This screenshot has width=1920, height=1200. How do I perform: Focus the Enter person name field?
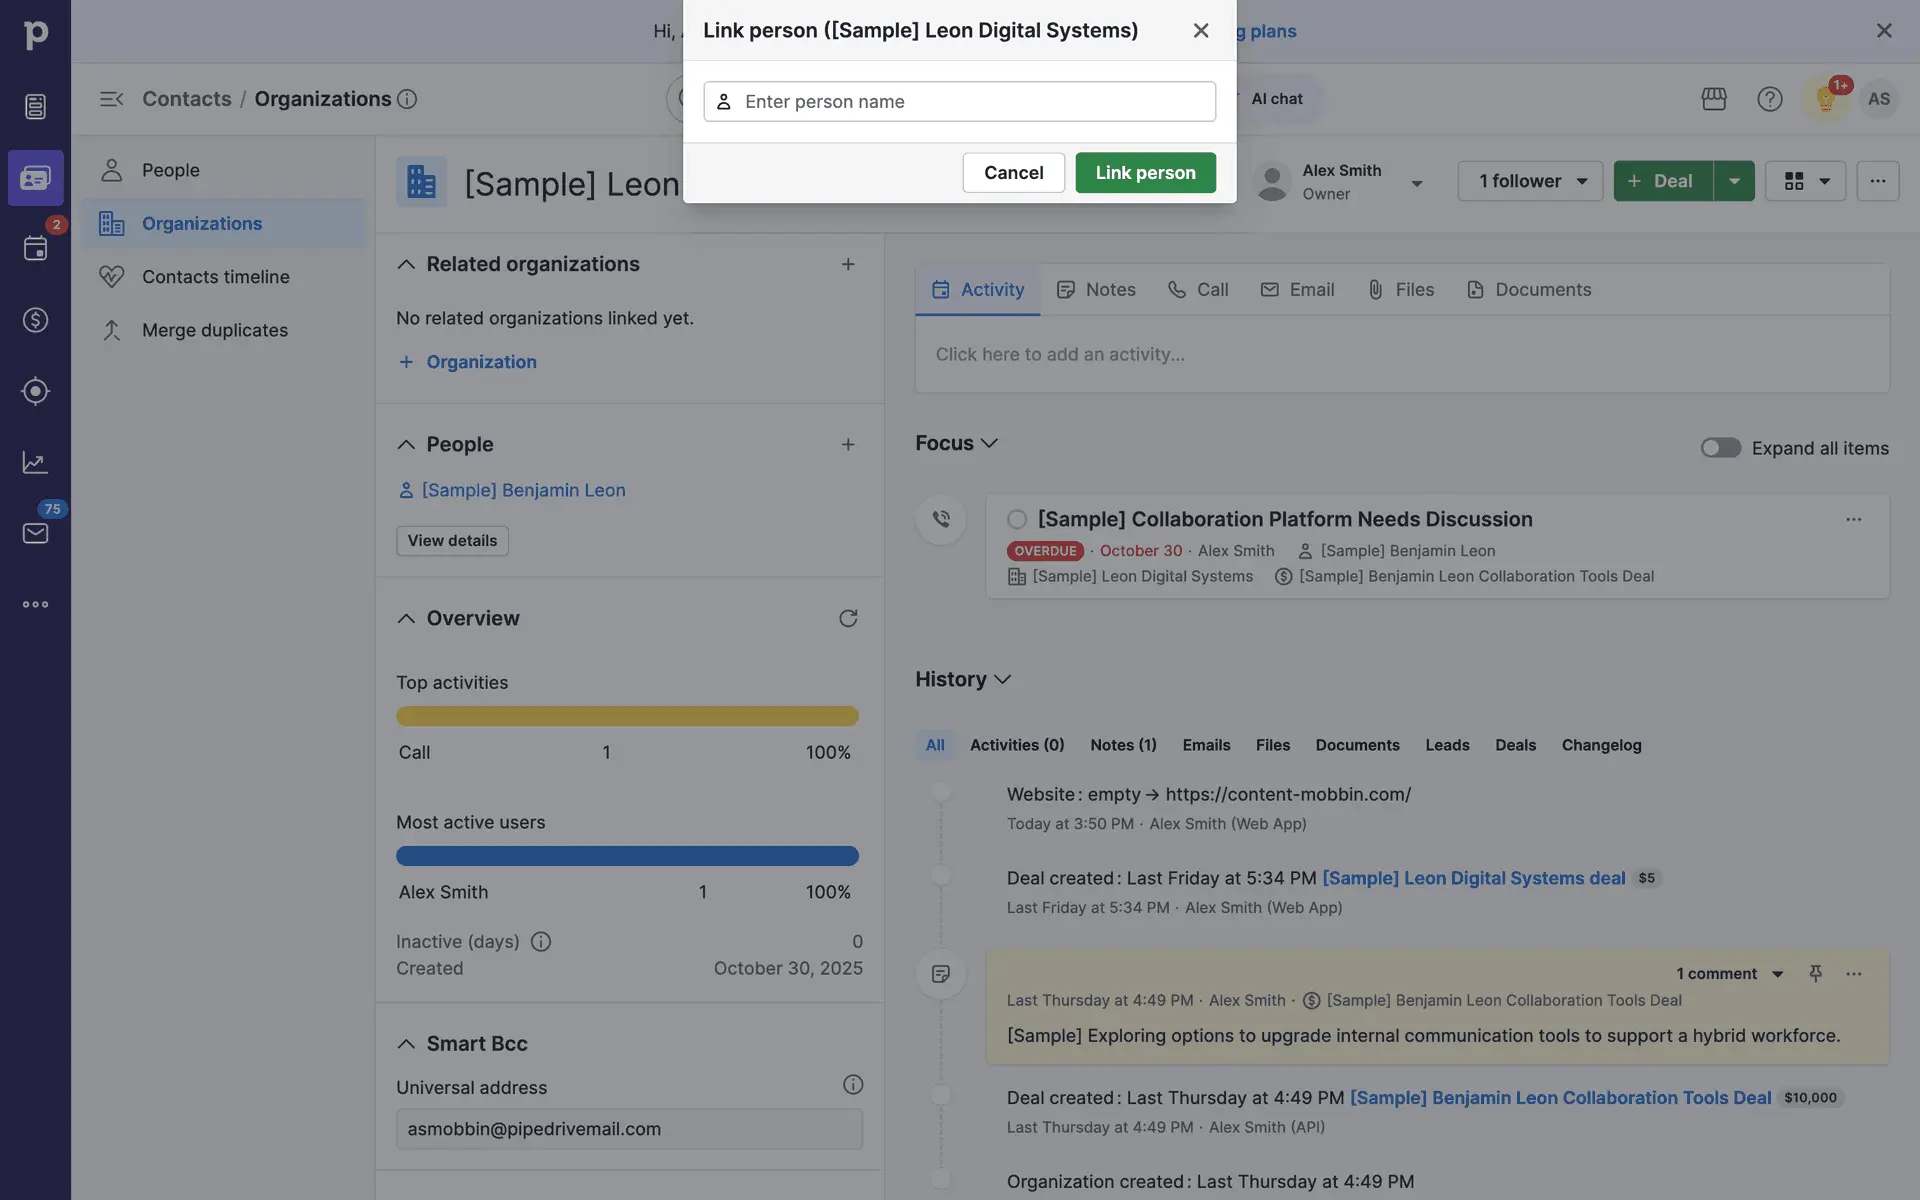pos(960,101)
